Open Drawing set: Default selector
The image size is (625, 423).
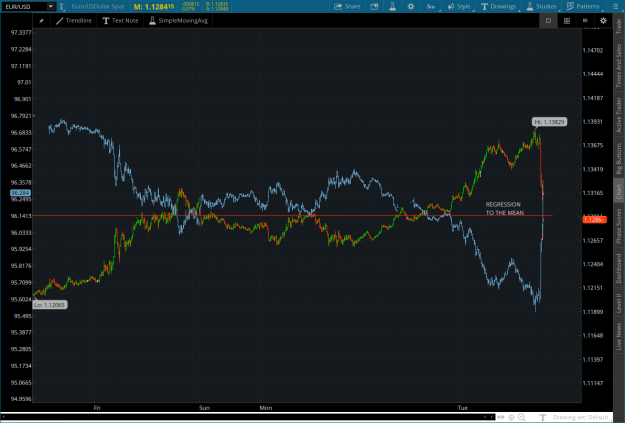pos(580,417)
